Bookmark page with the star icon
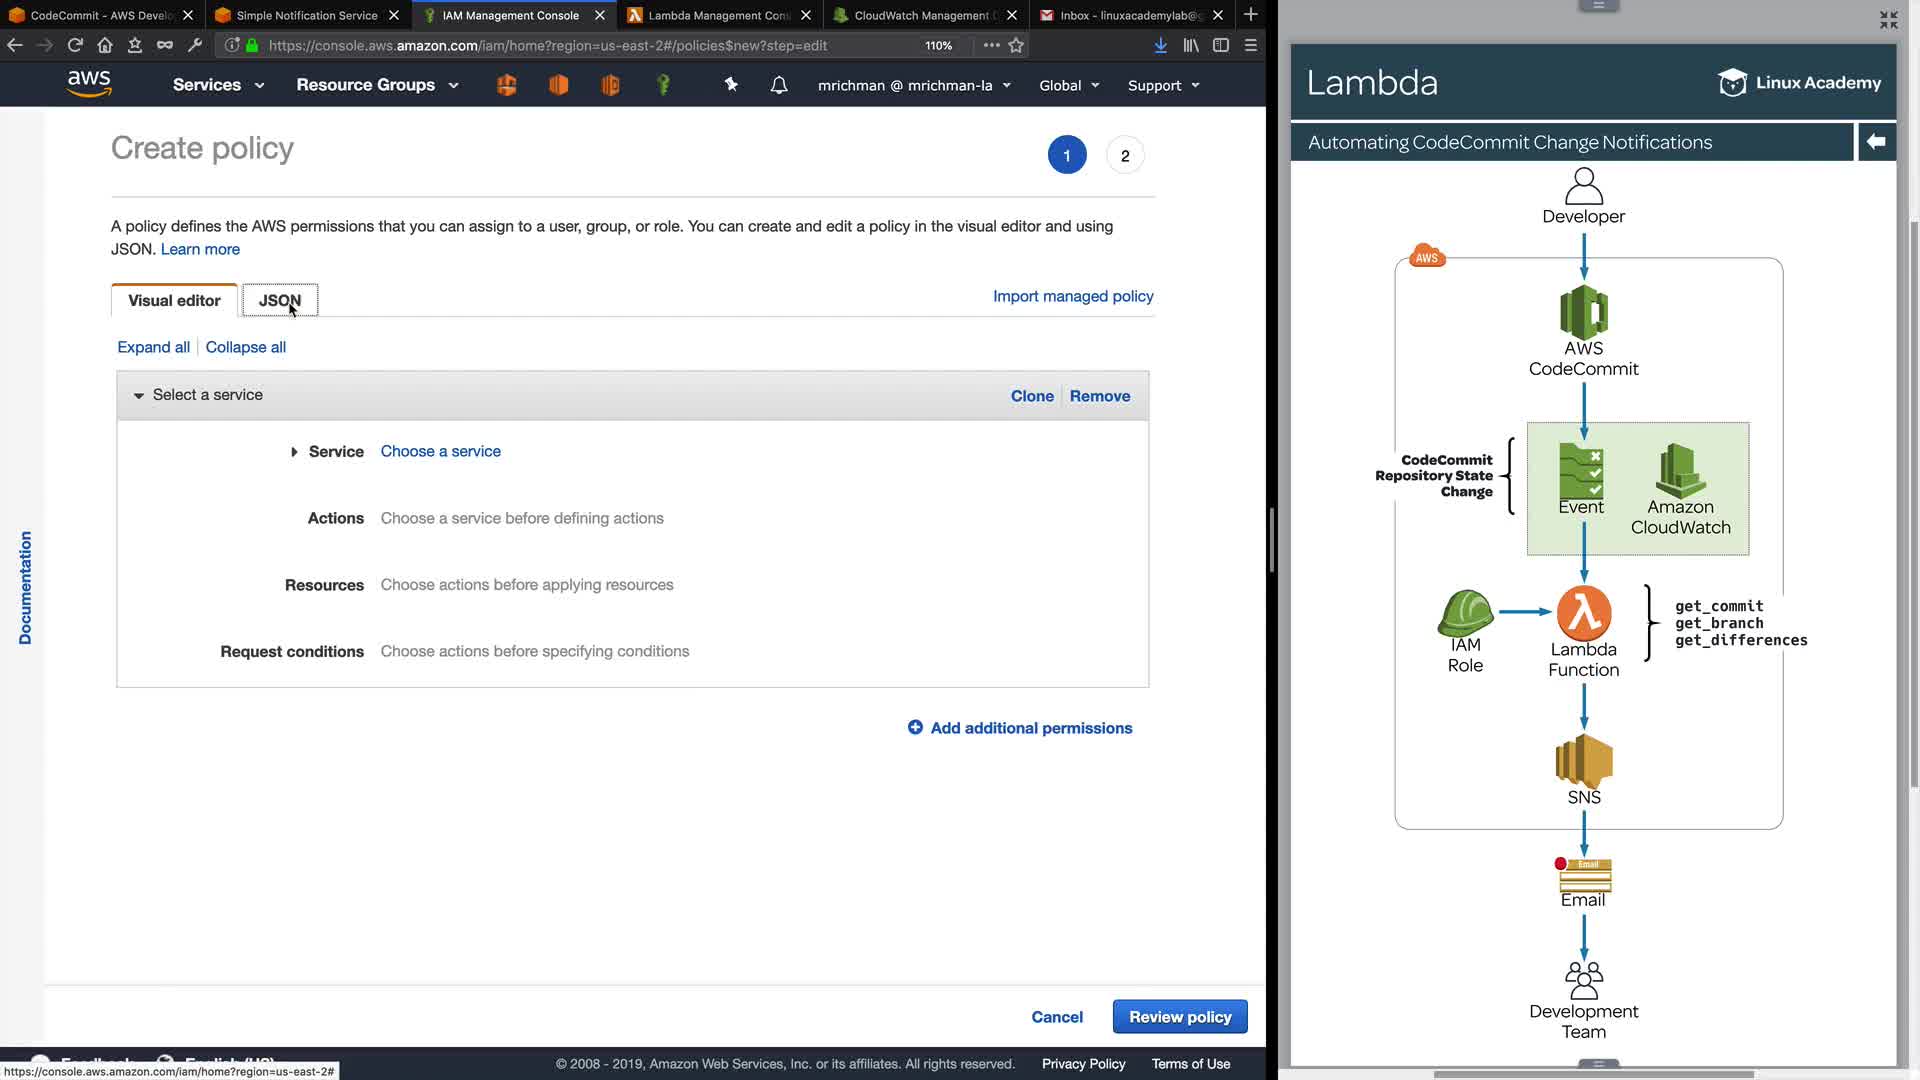Viewport: 1920px width, 1080px height. tap(1016, 45)
